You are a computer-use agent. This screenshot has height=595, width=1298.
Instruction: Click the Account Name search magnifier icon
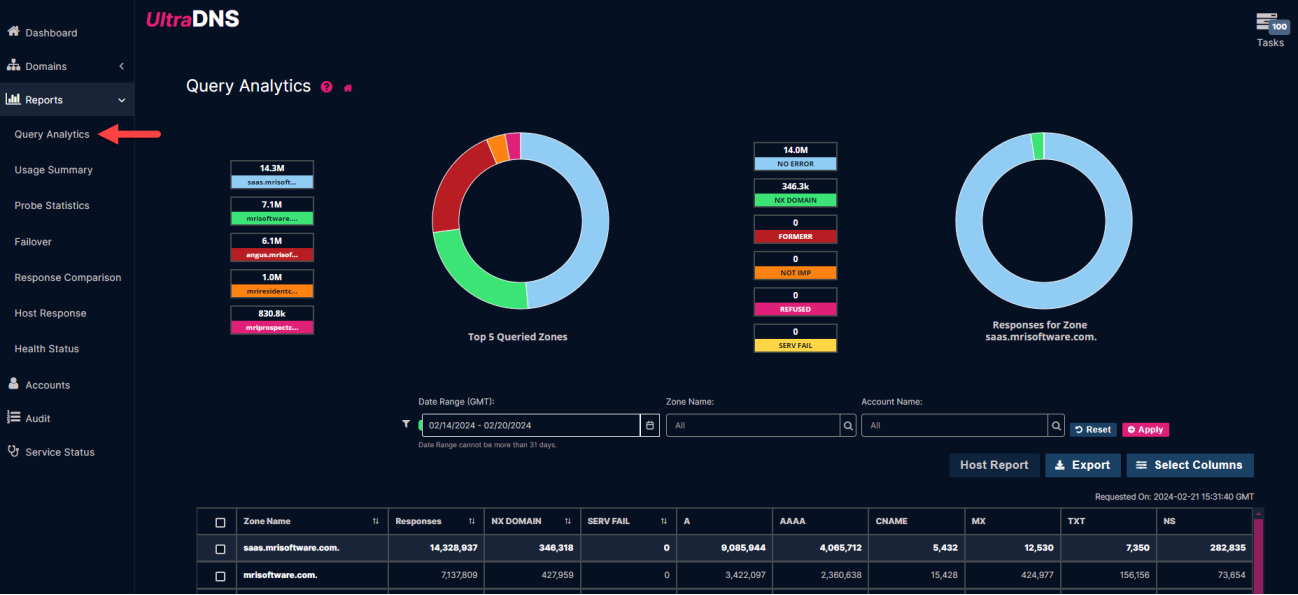[x=1056, y=426]
